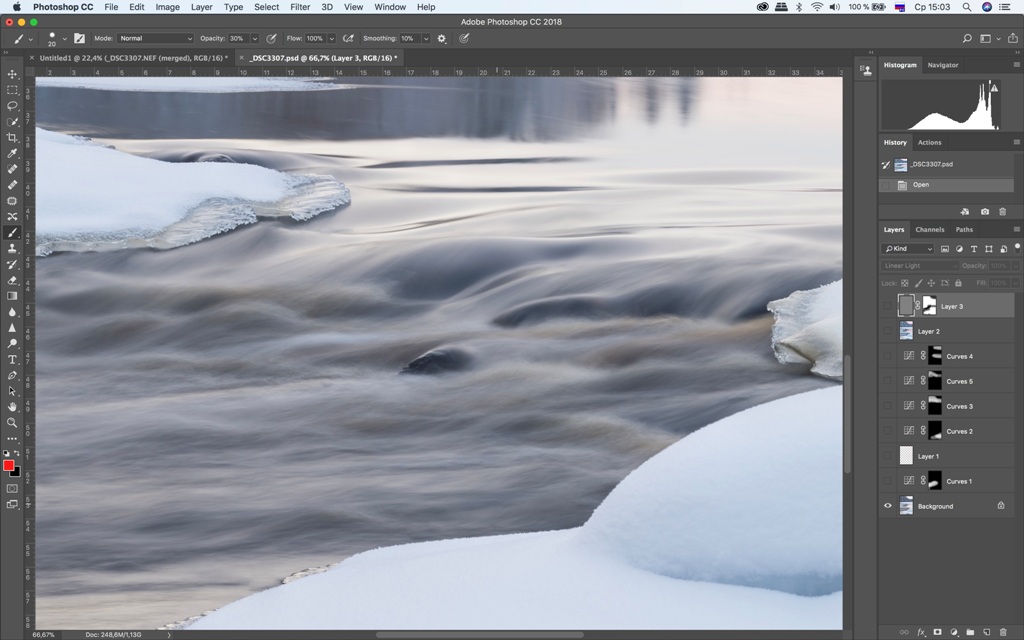Click the delete layer trash icon

1003,632
